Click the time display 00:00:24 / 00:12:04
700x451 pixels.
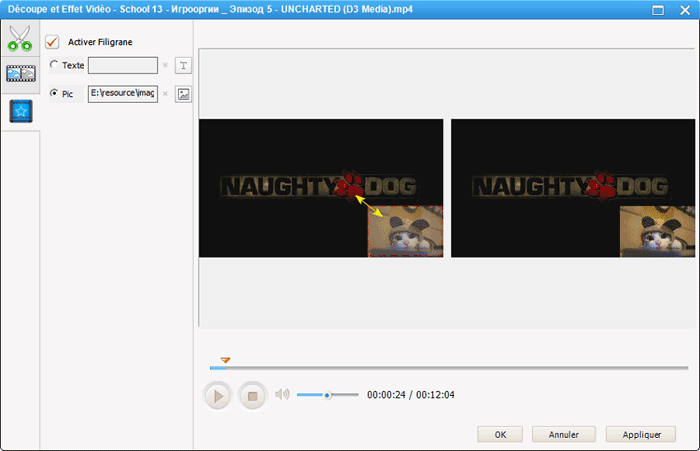pyautogui.click(x=411, y=395)
